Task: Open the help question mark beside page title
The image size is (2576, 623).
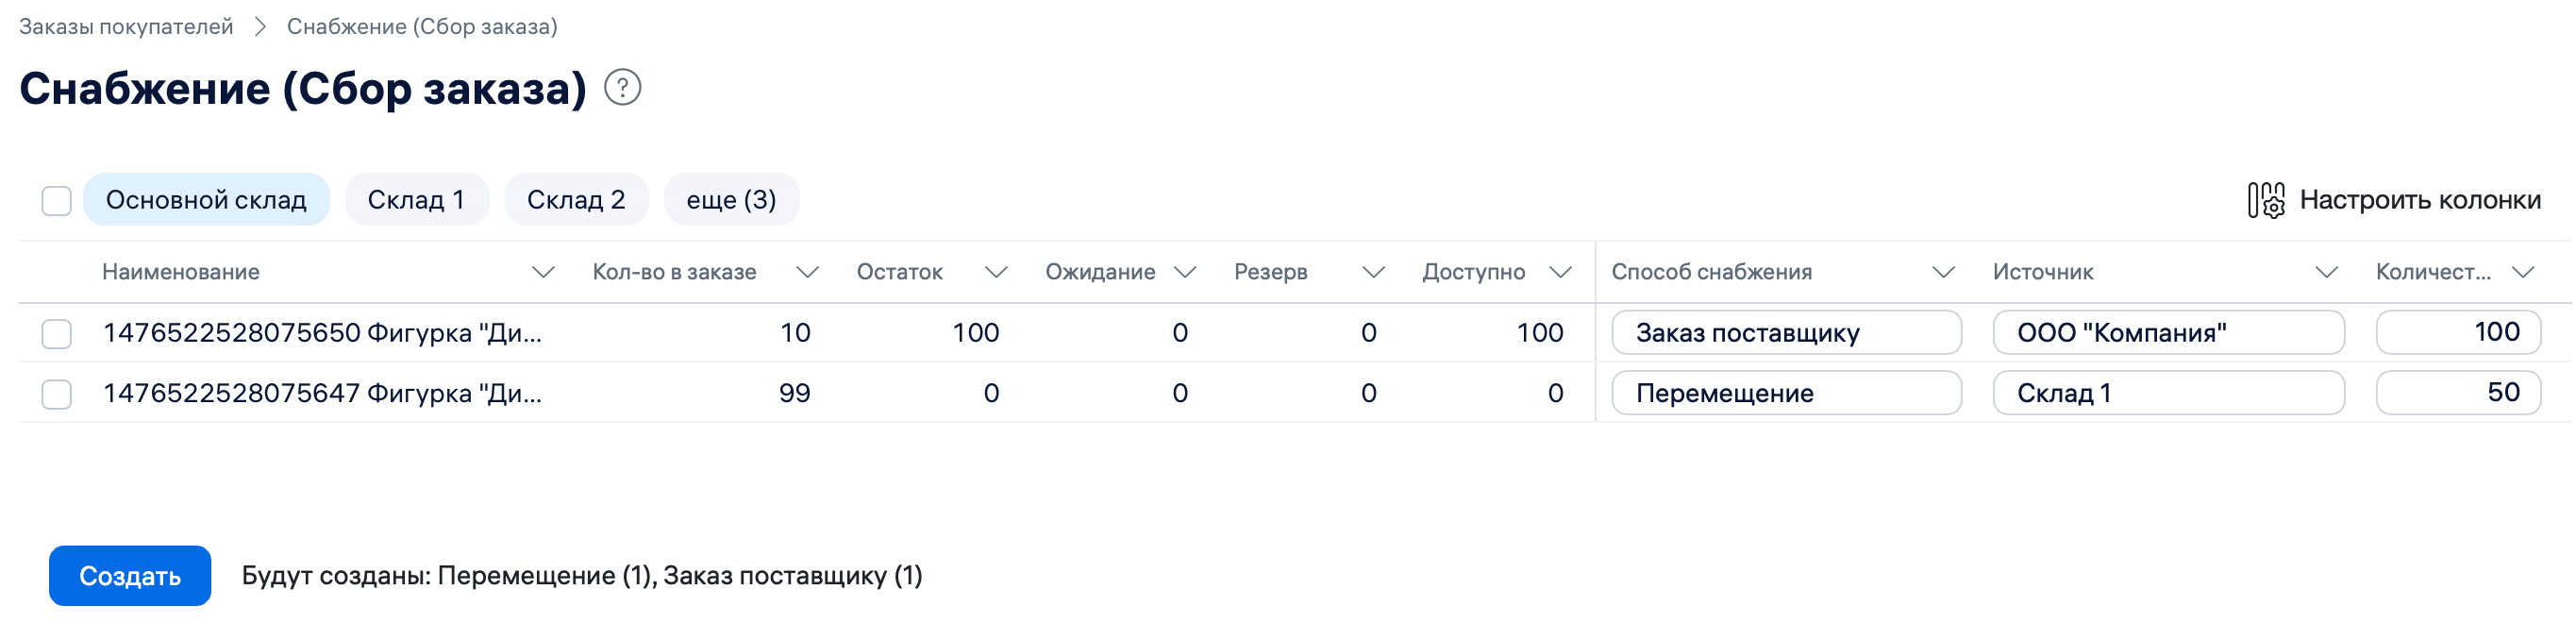Action: click(622, 90)
